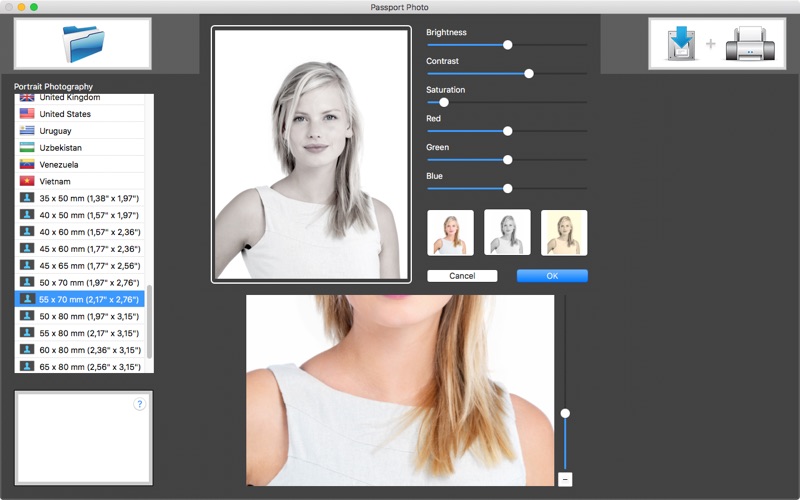Pick the 35 x 50 mm photo size
This screenshot has width=800, height=500.
point(88,198)
